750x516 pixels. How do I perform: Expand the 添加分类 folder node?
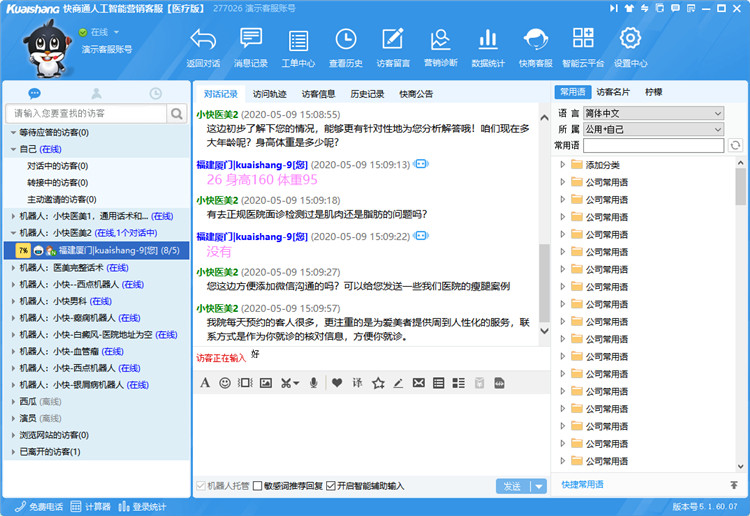pyautogui.click(x=563, y=165)
